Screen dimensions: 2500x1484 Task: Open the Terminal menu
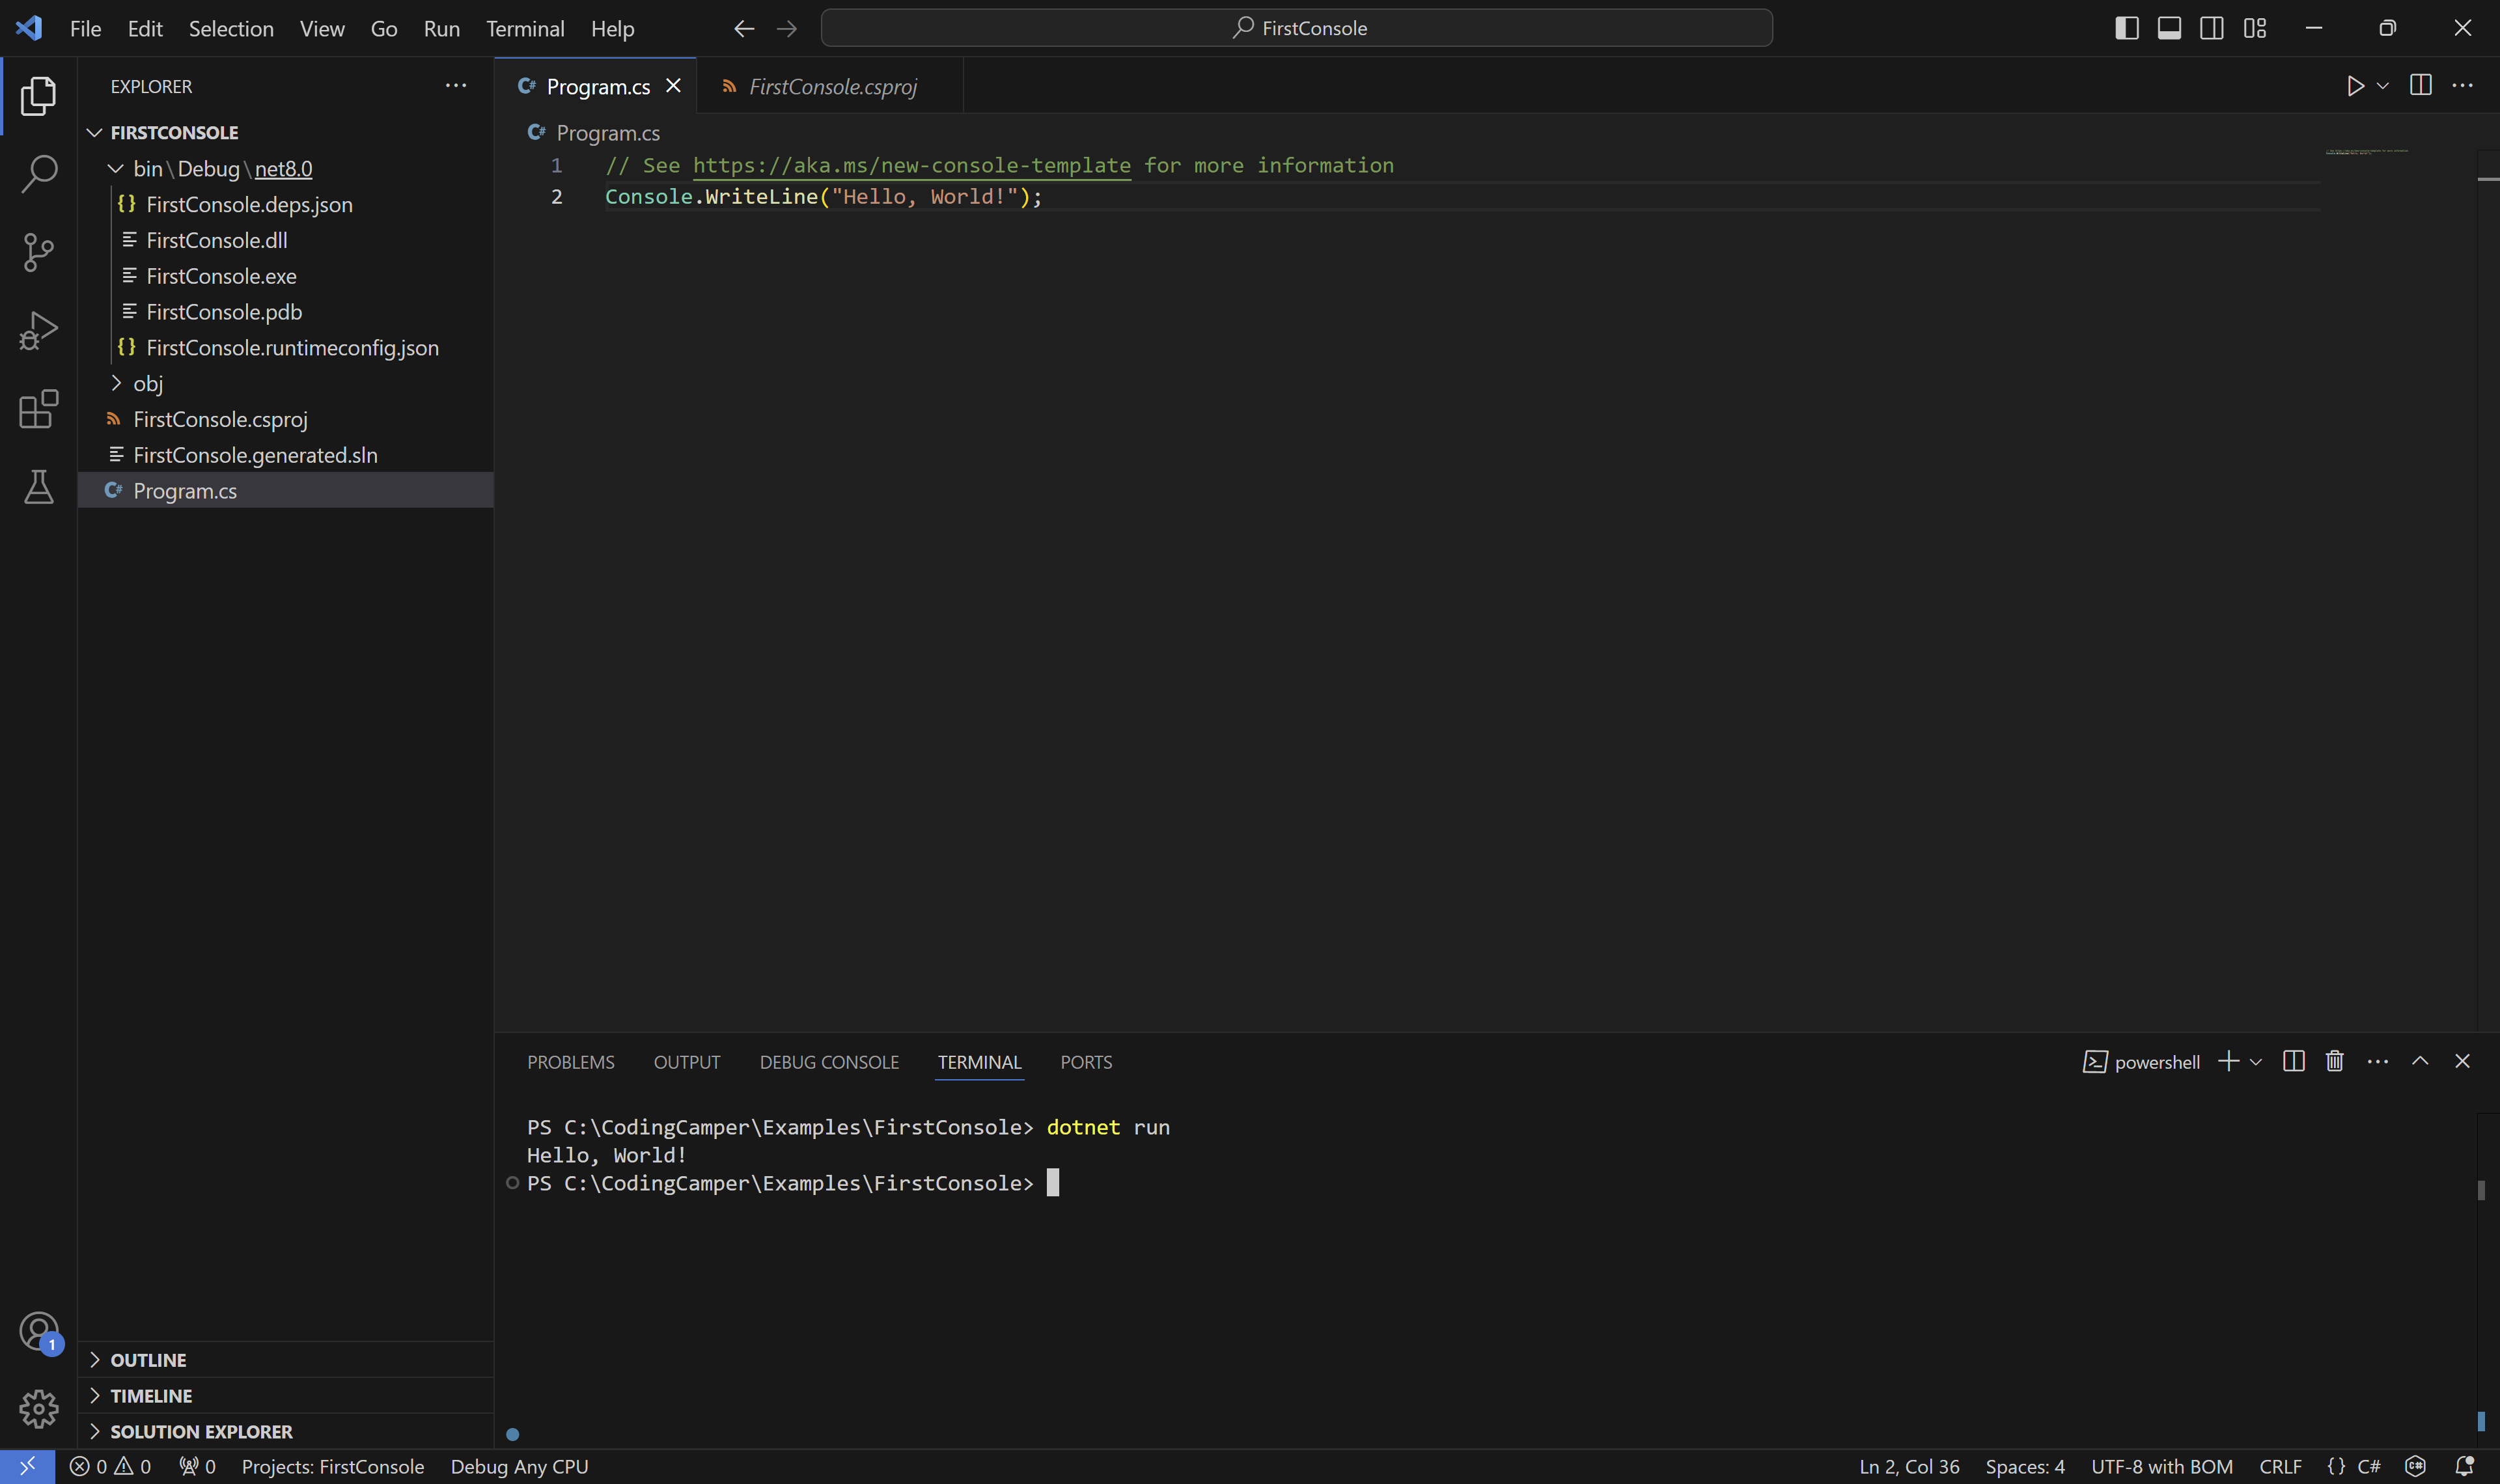coord(525,28)
